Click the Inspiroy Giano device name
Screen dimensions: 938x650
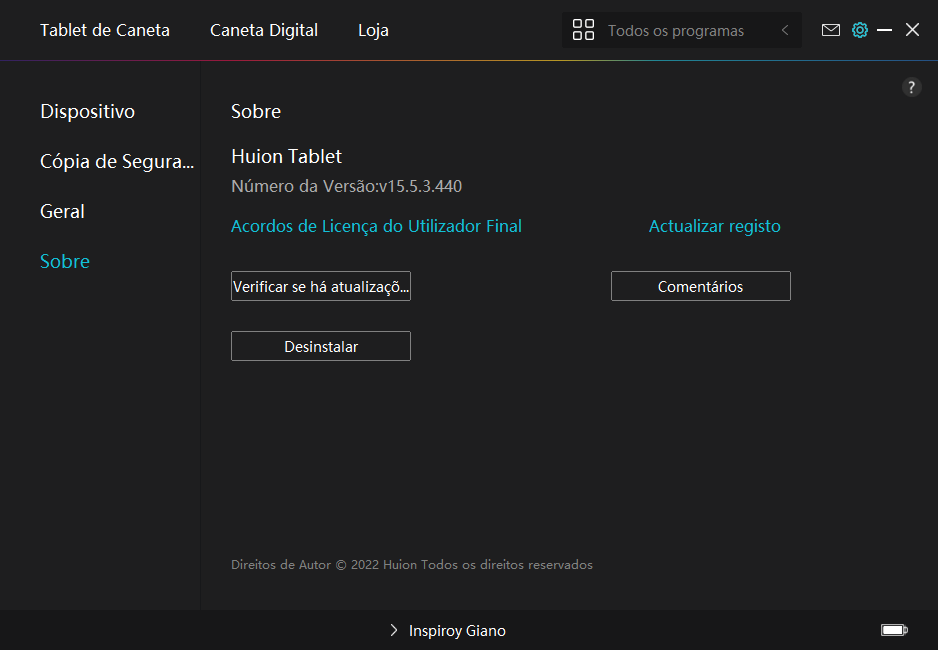(x=457, y=631)
